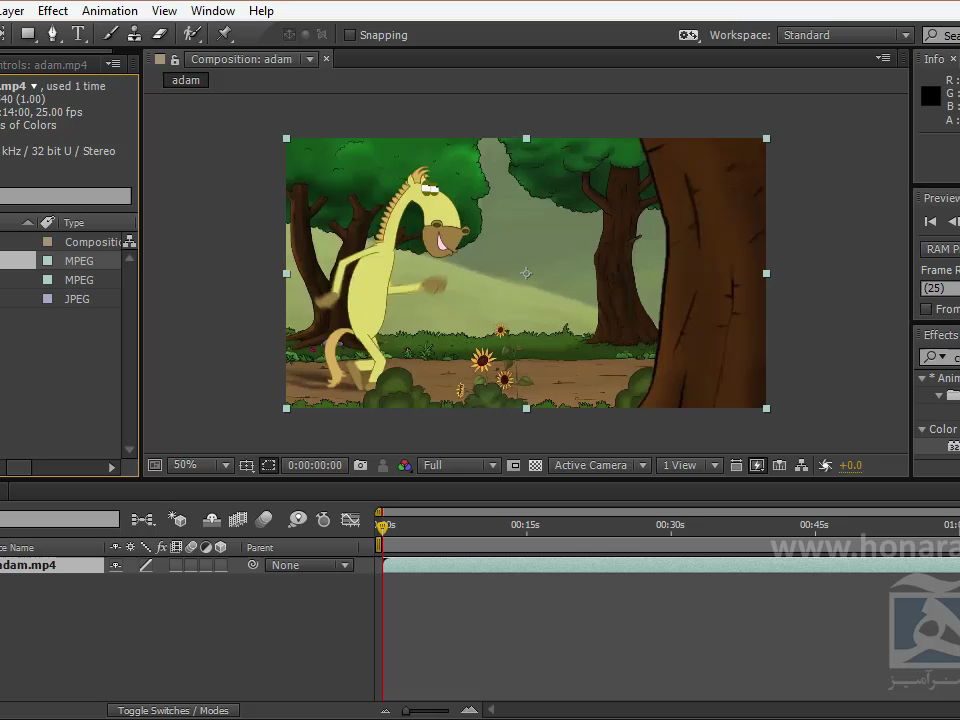
Task: Select the Brush tool
Action: coord(111,34)
